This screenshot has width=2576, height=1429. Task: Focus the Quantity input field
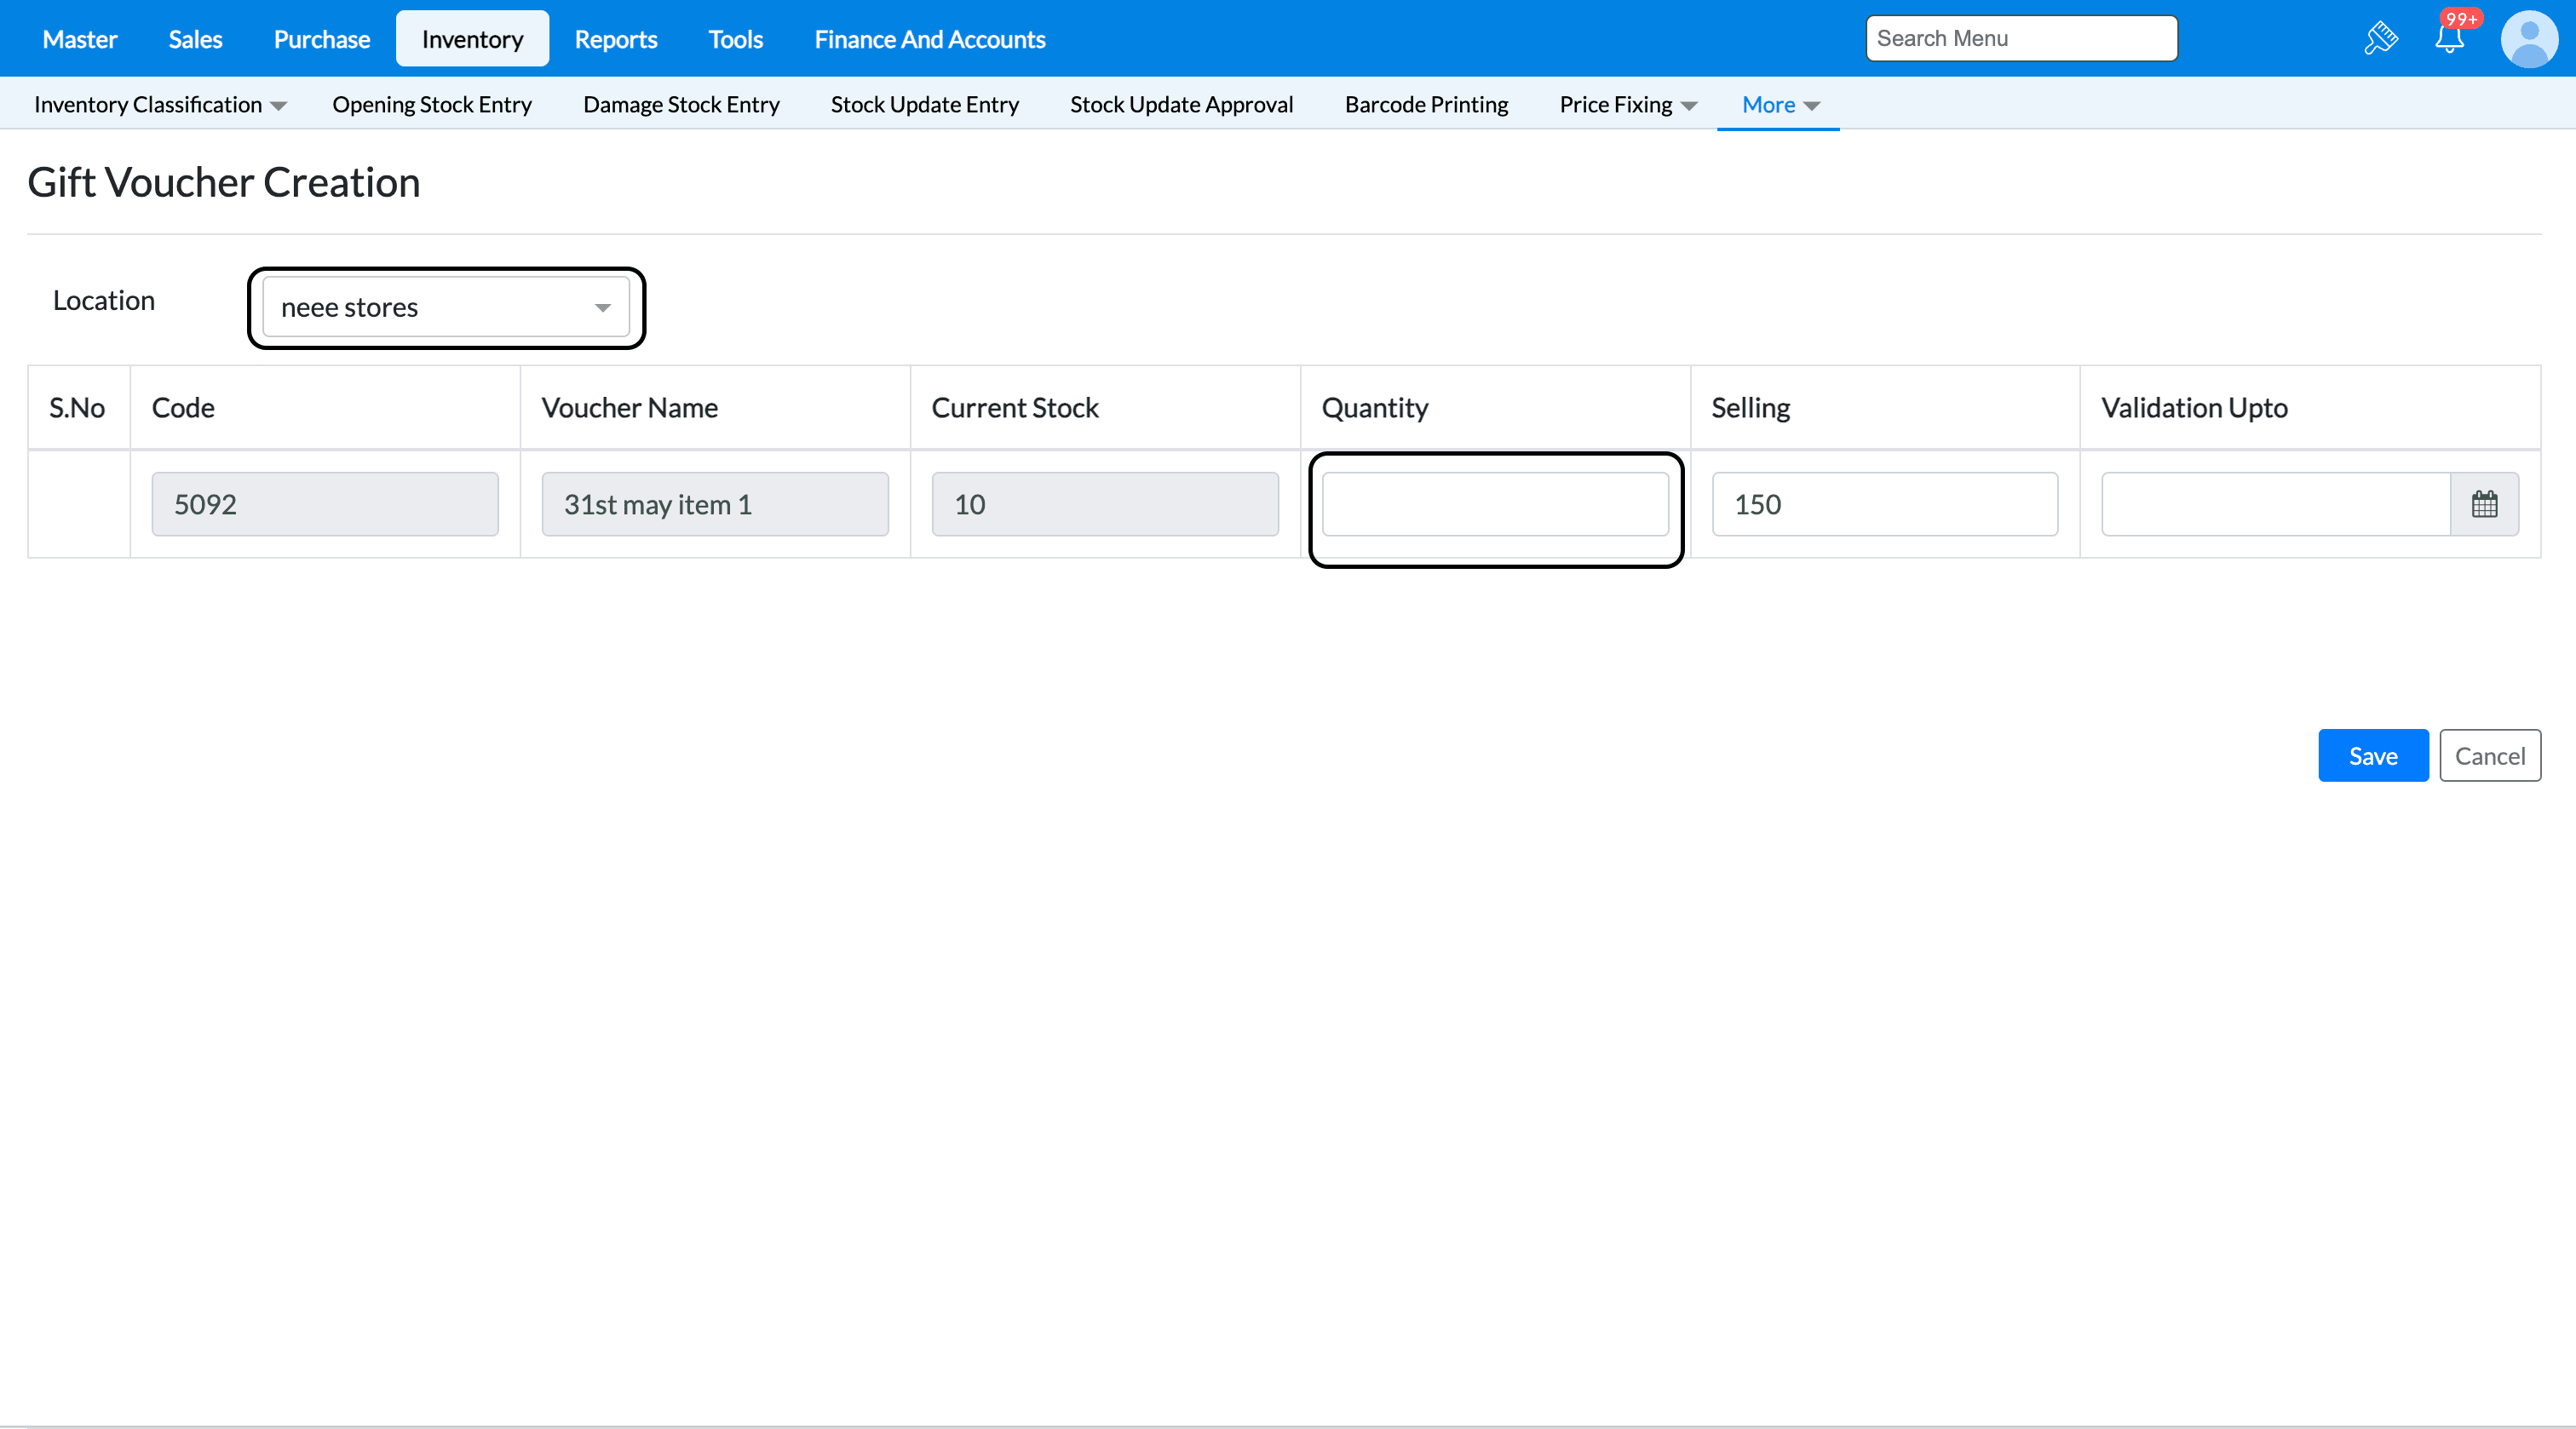[x=1495, y=504]
